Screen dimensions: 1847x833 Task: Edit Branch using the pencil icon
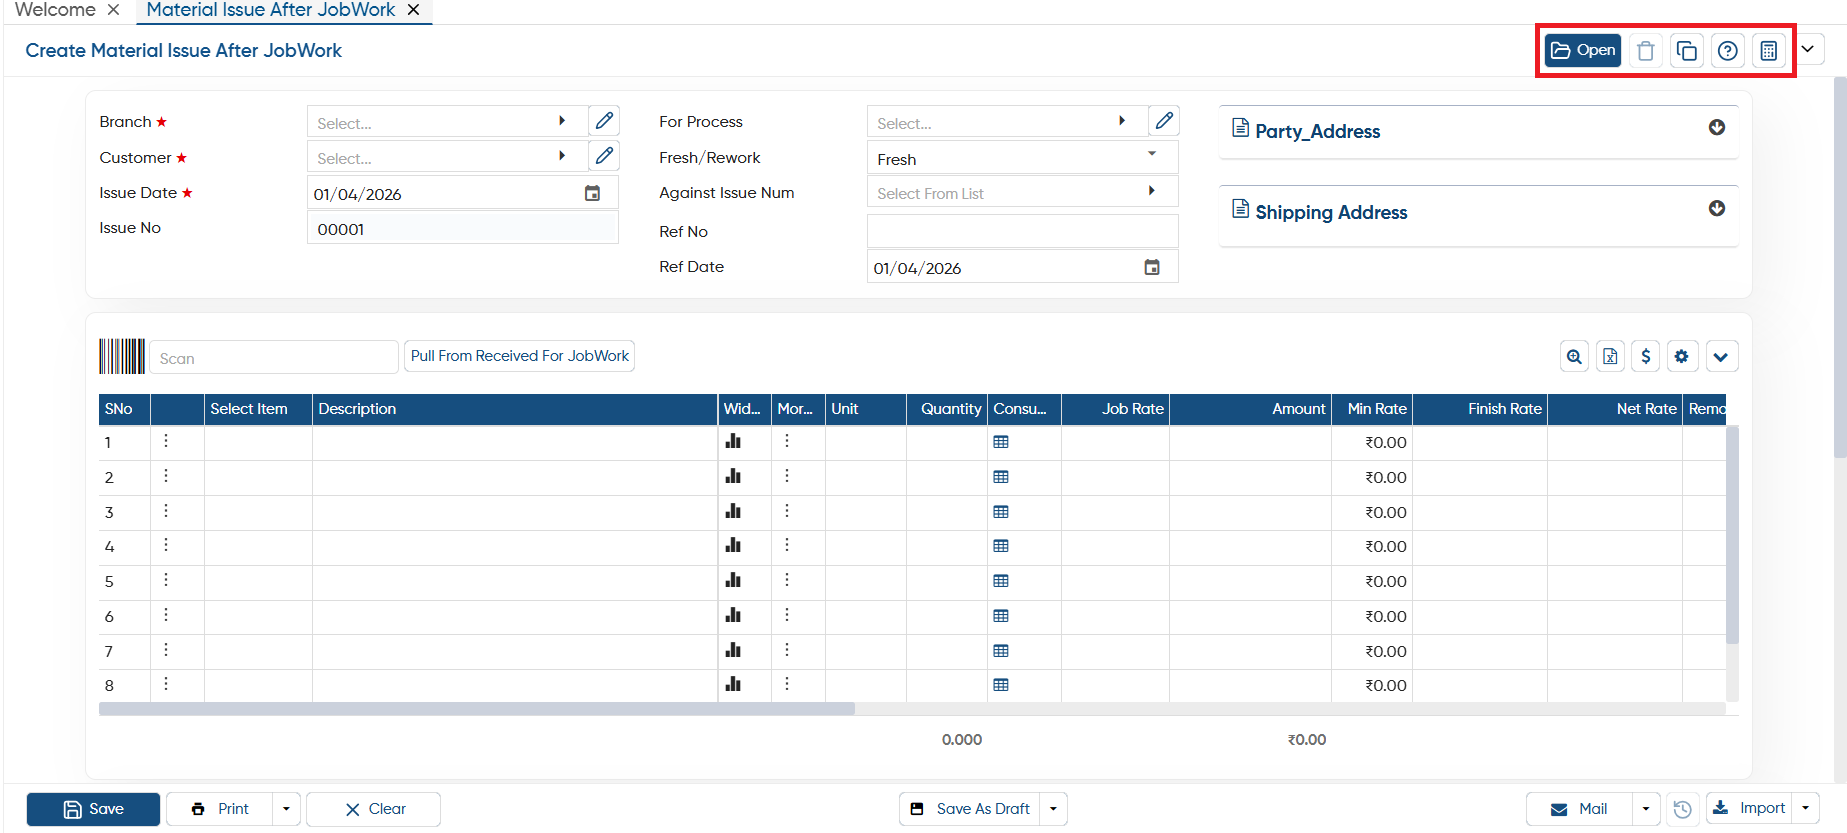point(604,121)
